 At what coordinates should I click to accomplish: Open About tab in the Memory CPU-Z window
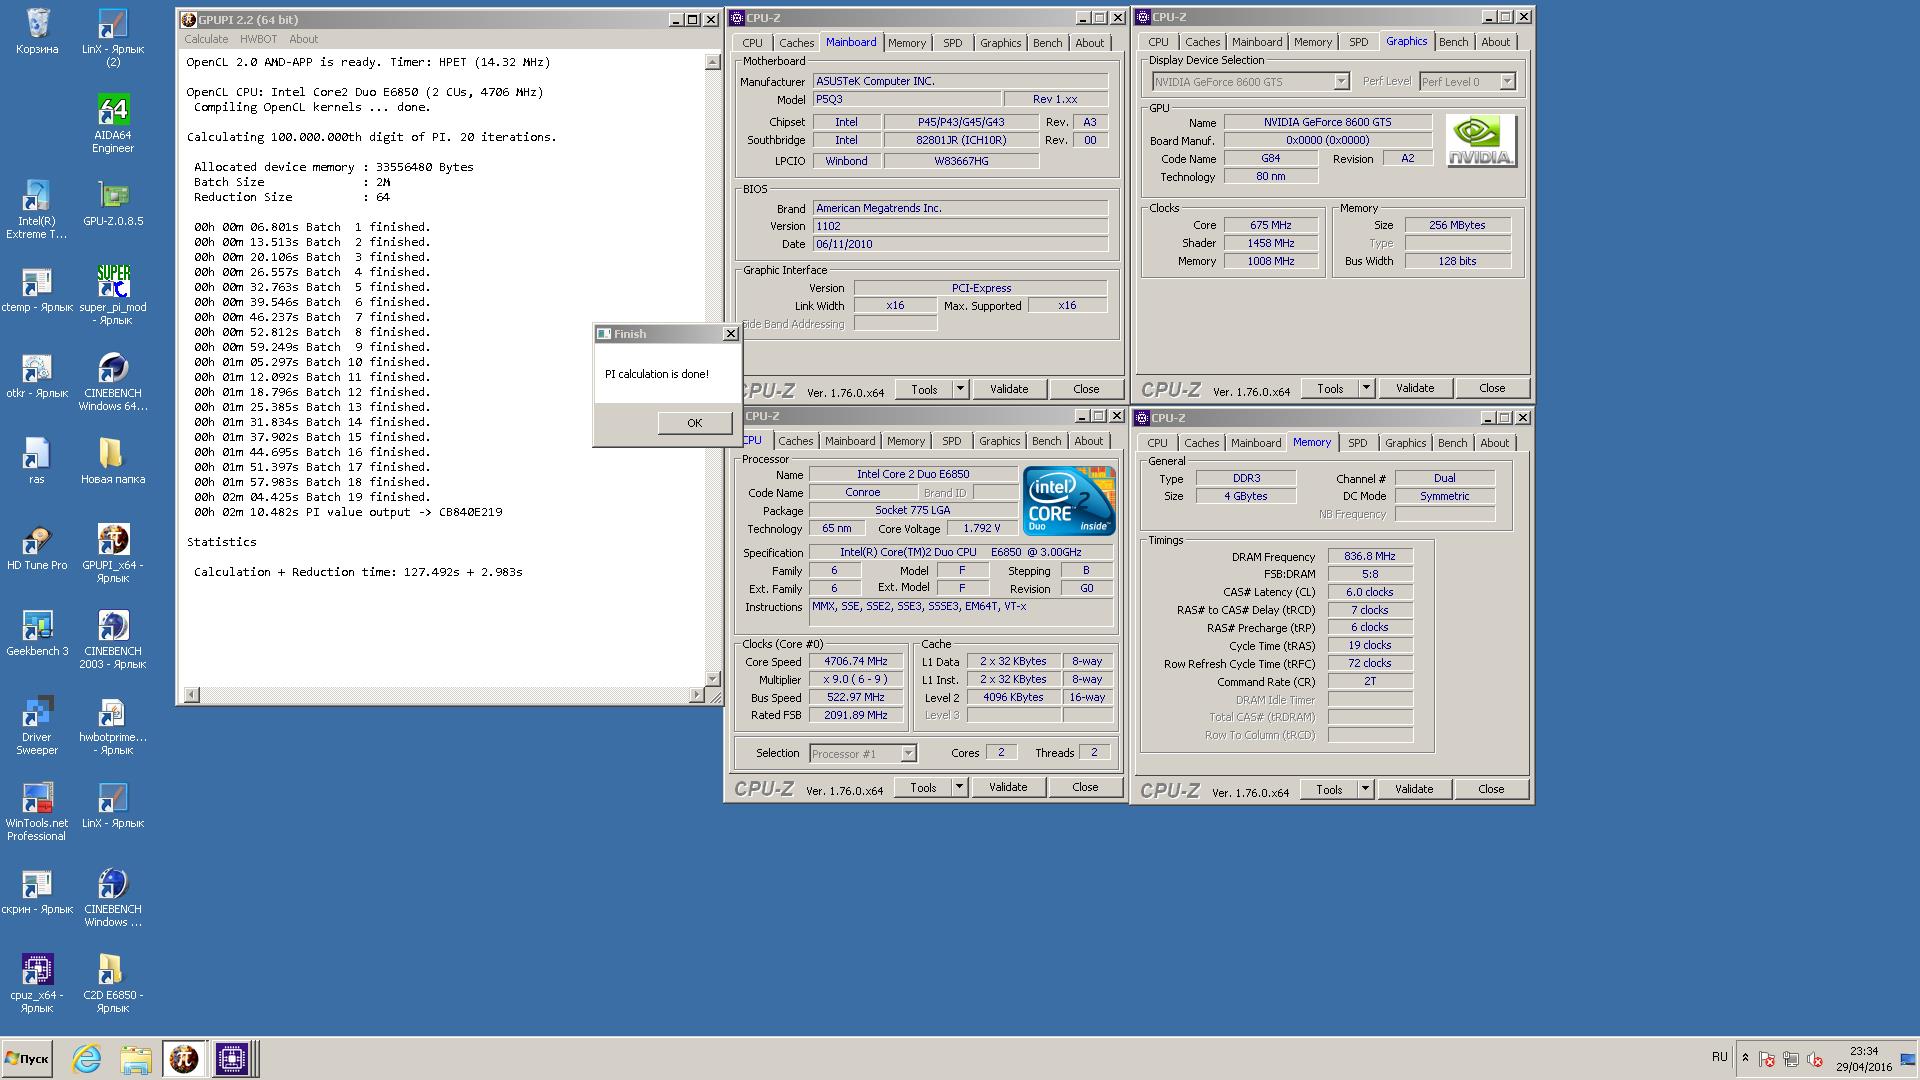(1494, 443)
